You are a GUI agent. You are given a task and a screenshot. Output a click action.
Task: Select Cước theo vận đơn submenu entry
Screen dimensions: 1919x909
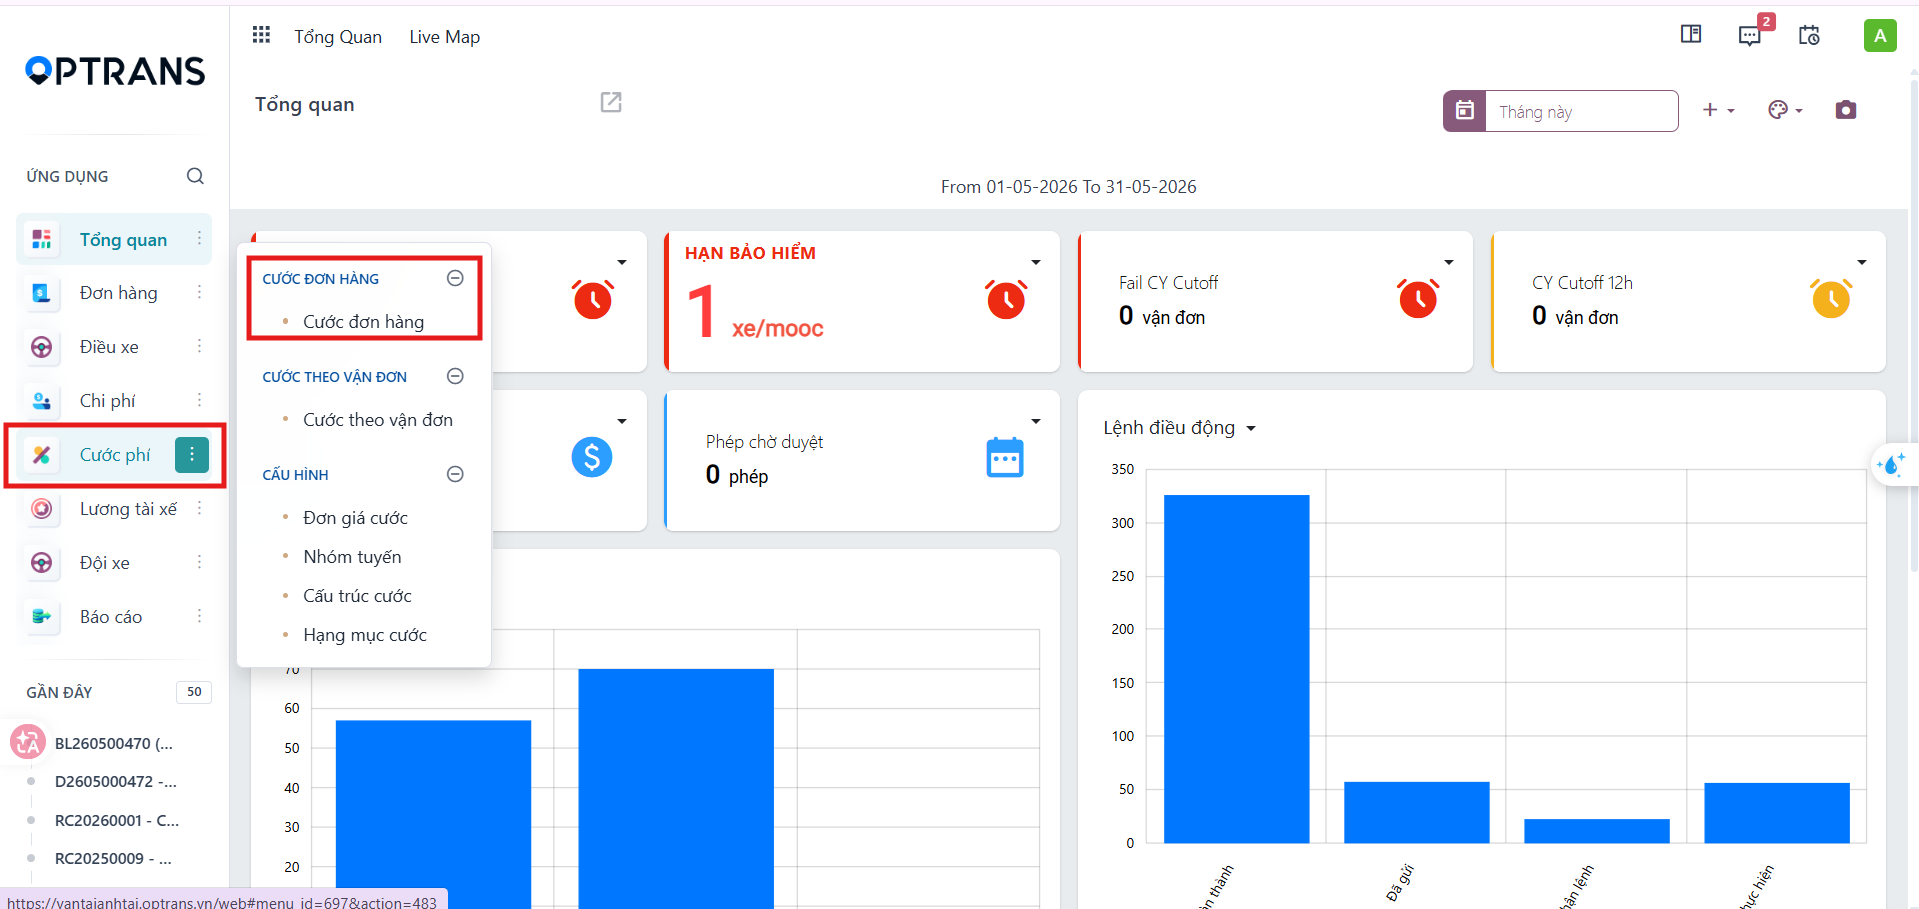(378, 420)
